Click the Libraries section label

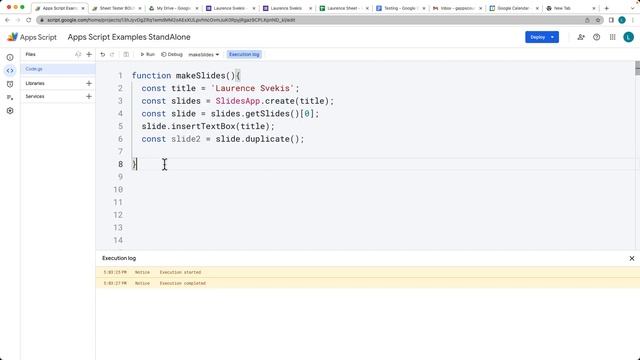(35, 83)
